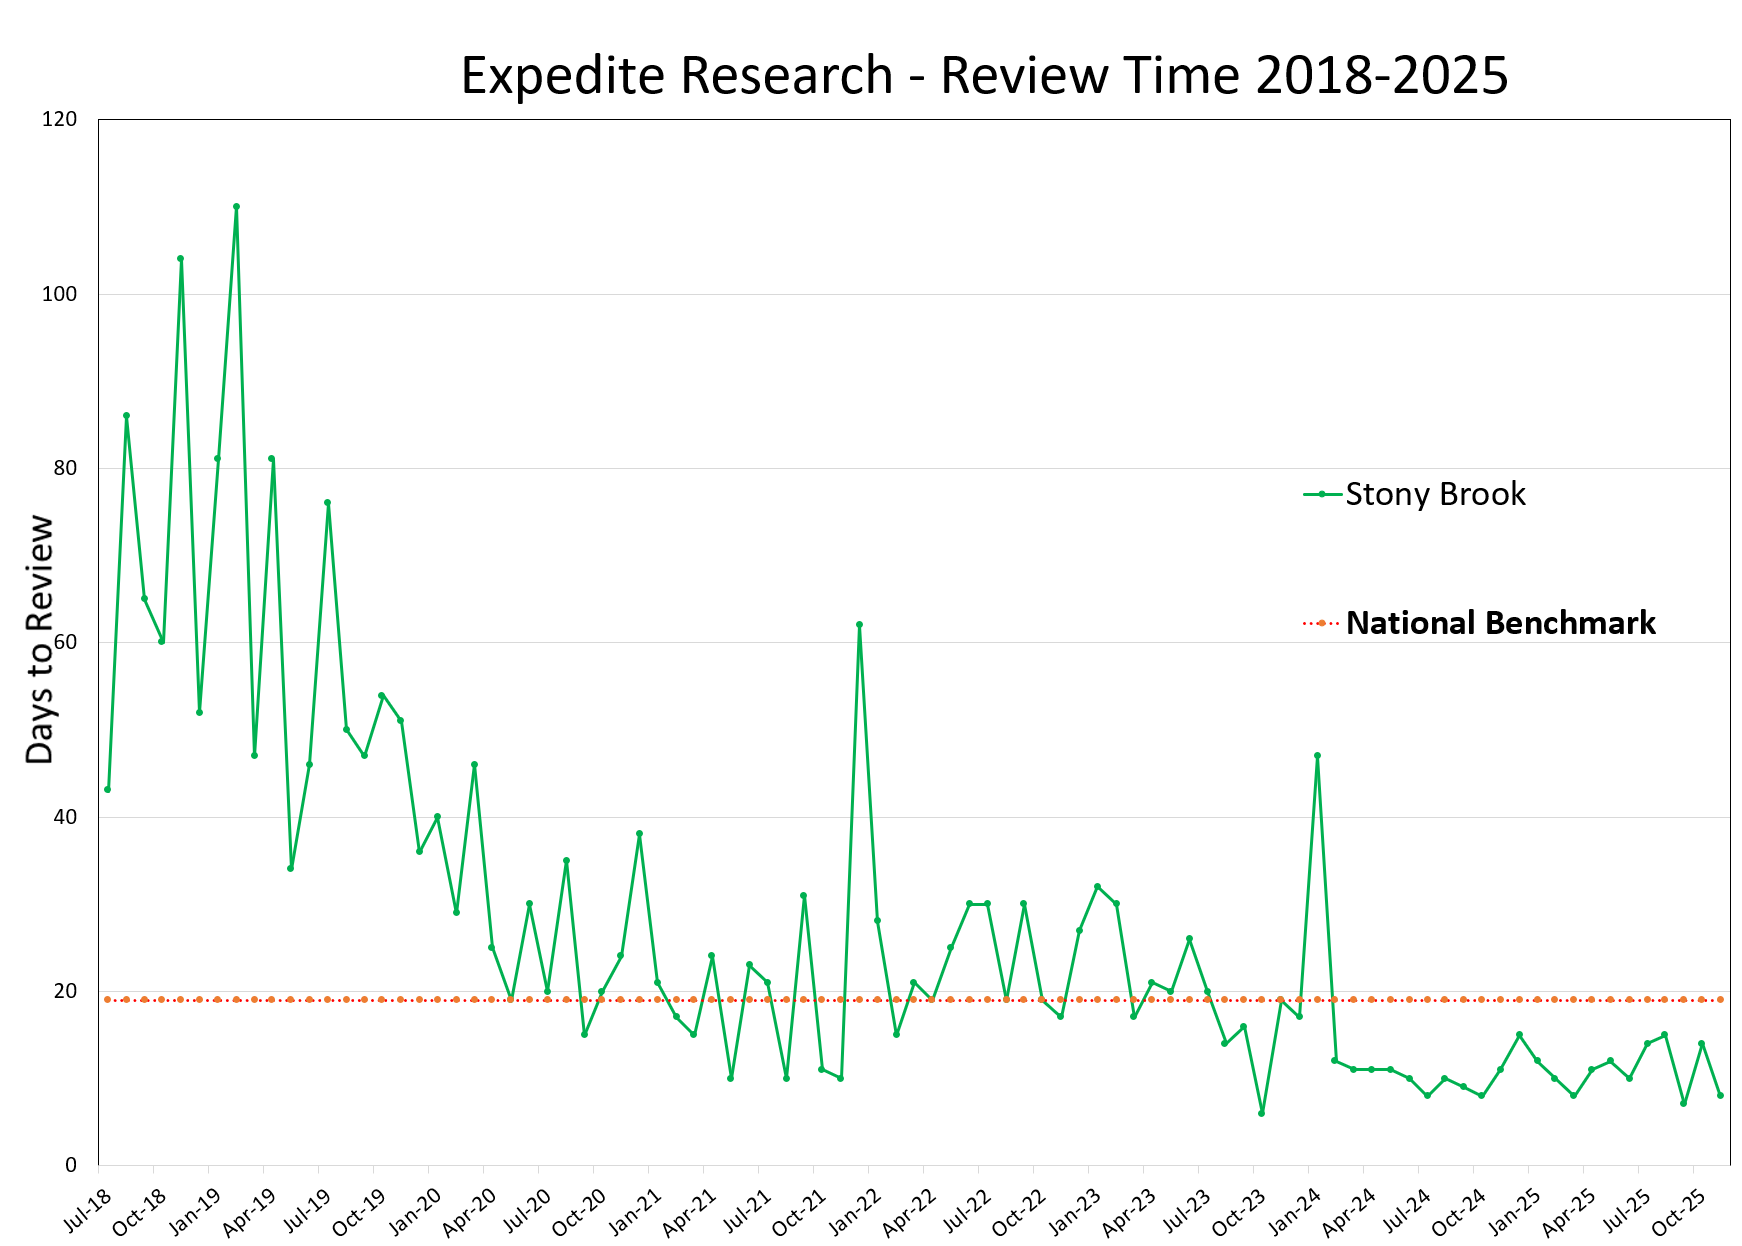The height and width of the screenshot is (1246, 1742).
Task: Open the vertical axis value list
Action: (62, 640)
